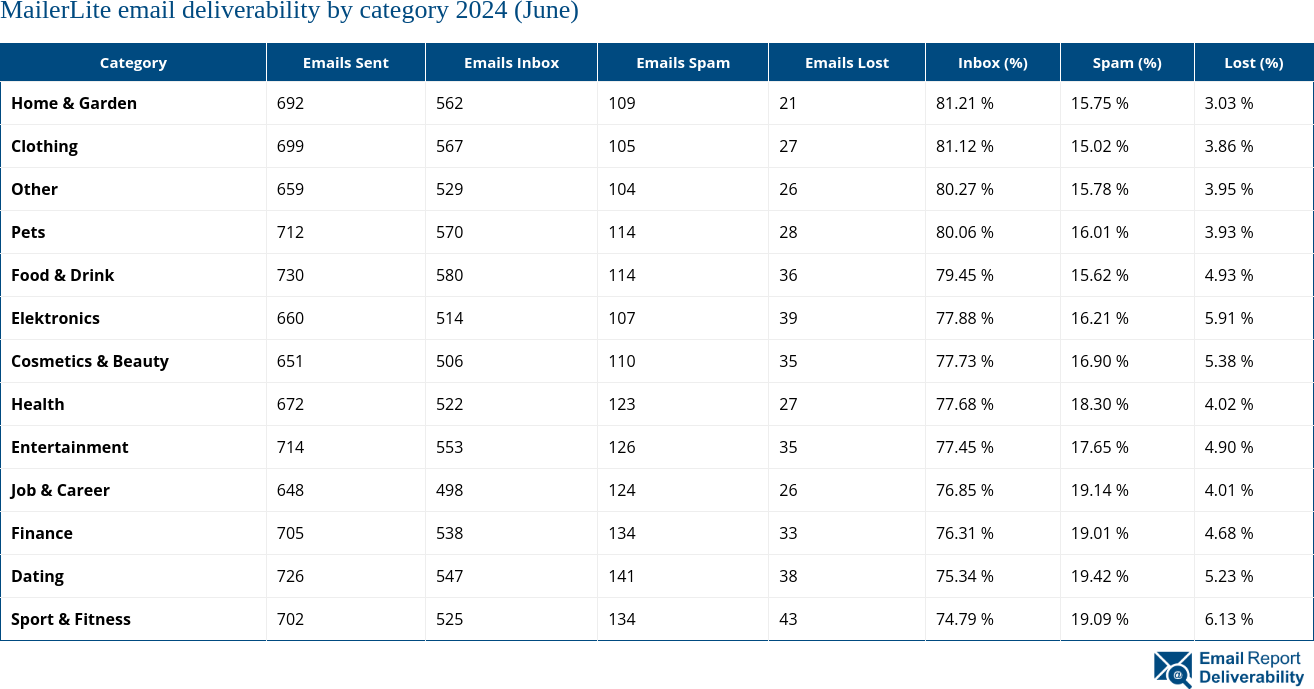The width and height of the screenshot is (1314, 689).
Task: Click the Spam (%) column header
Action: pos(1127,62)
